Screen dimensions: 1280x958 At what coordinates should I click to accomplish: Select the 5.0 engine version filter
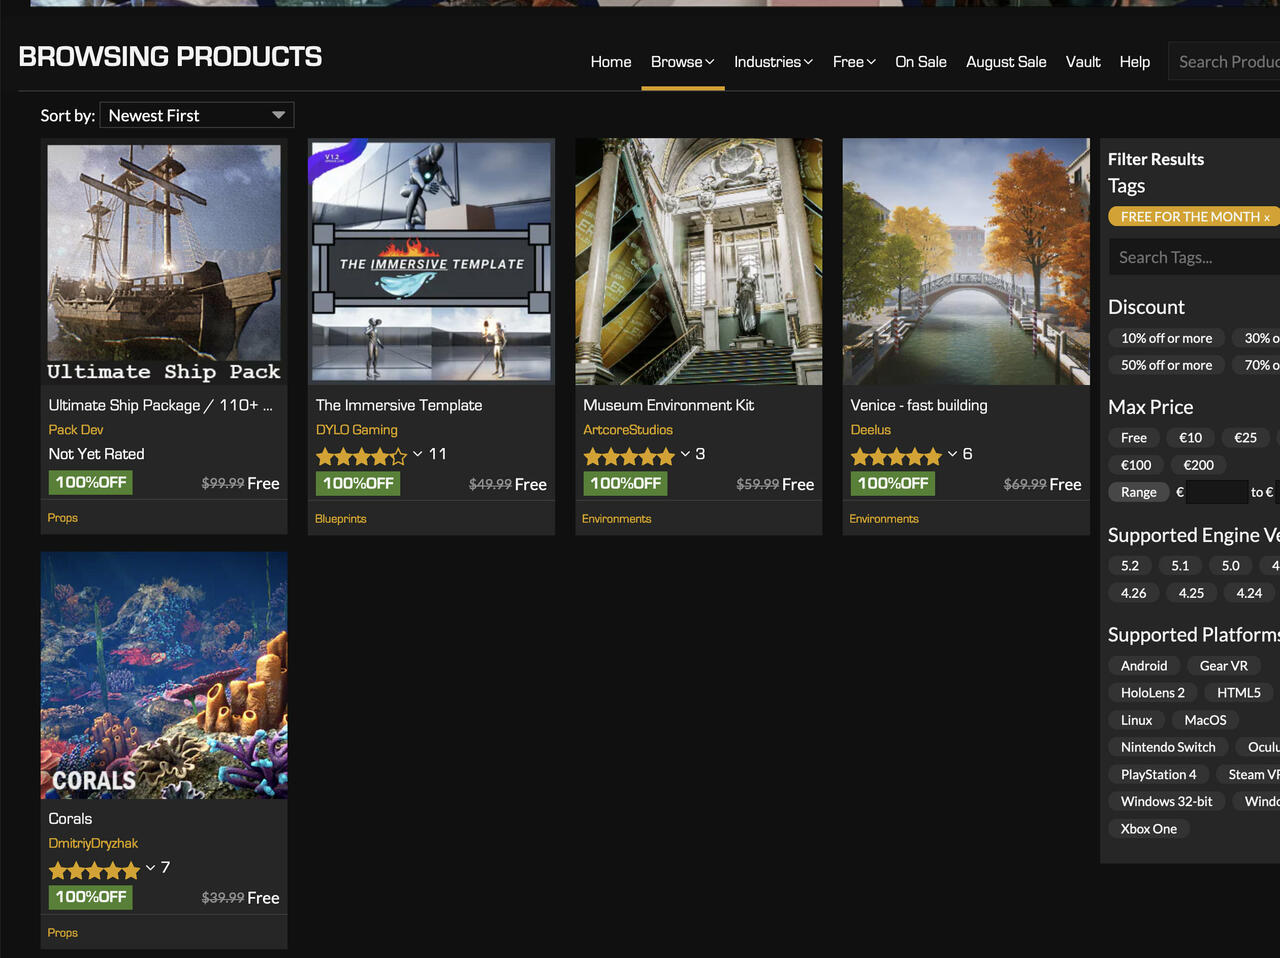tap(1230, 565)
